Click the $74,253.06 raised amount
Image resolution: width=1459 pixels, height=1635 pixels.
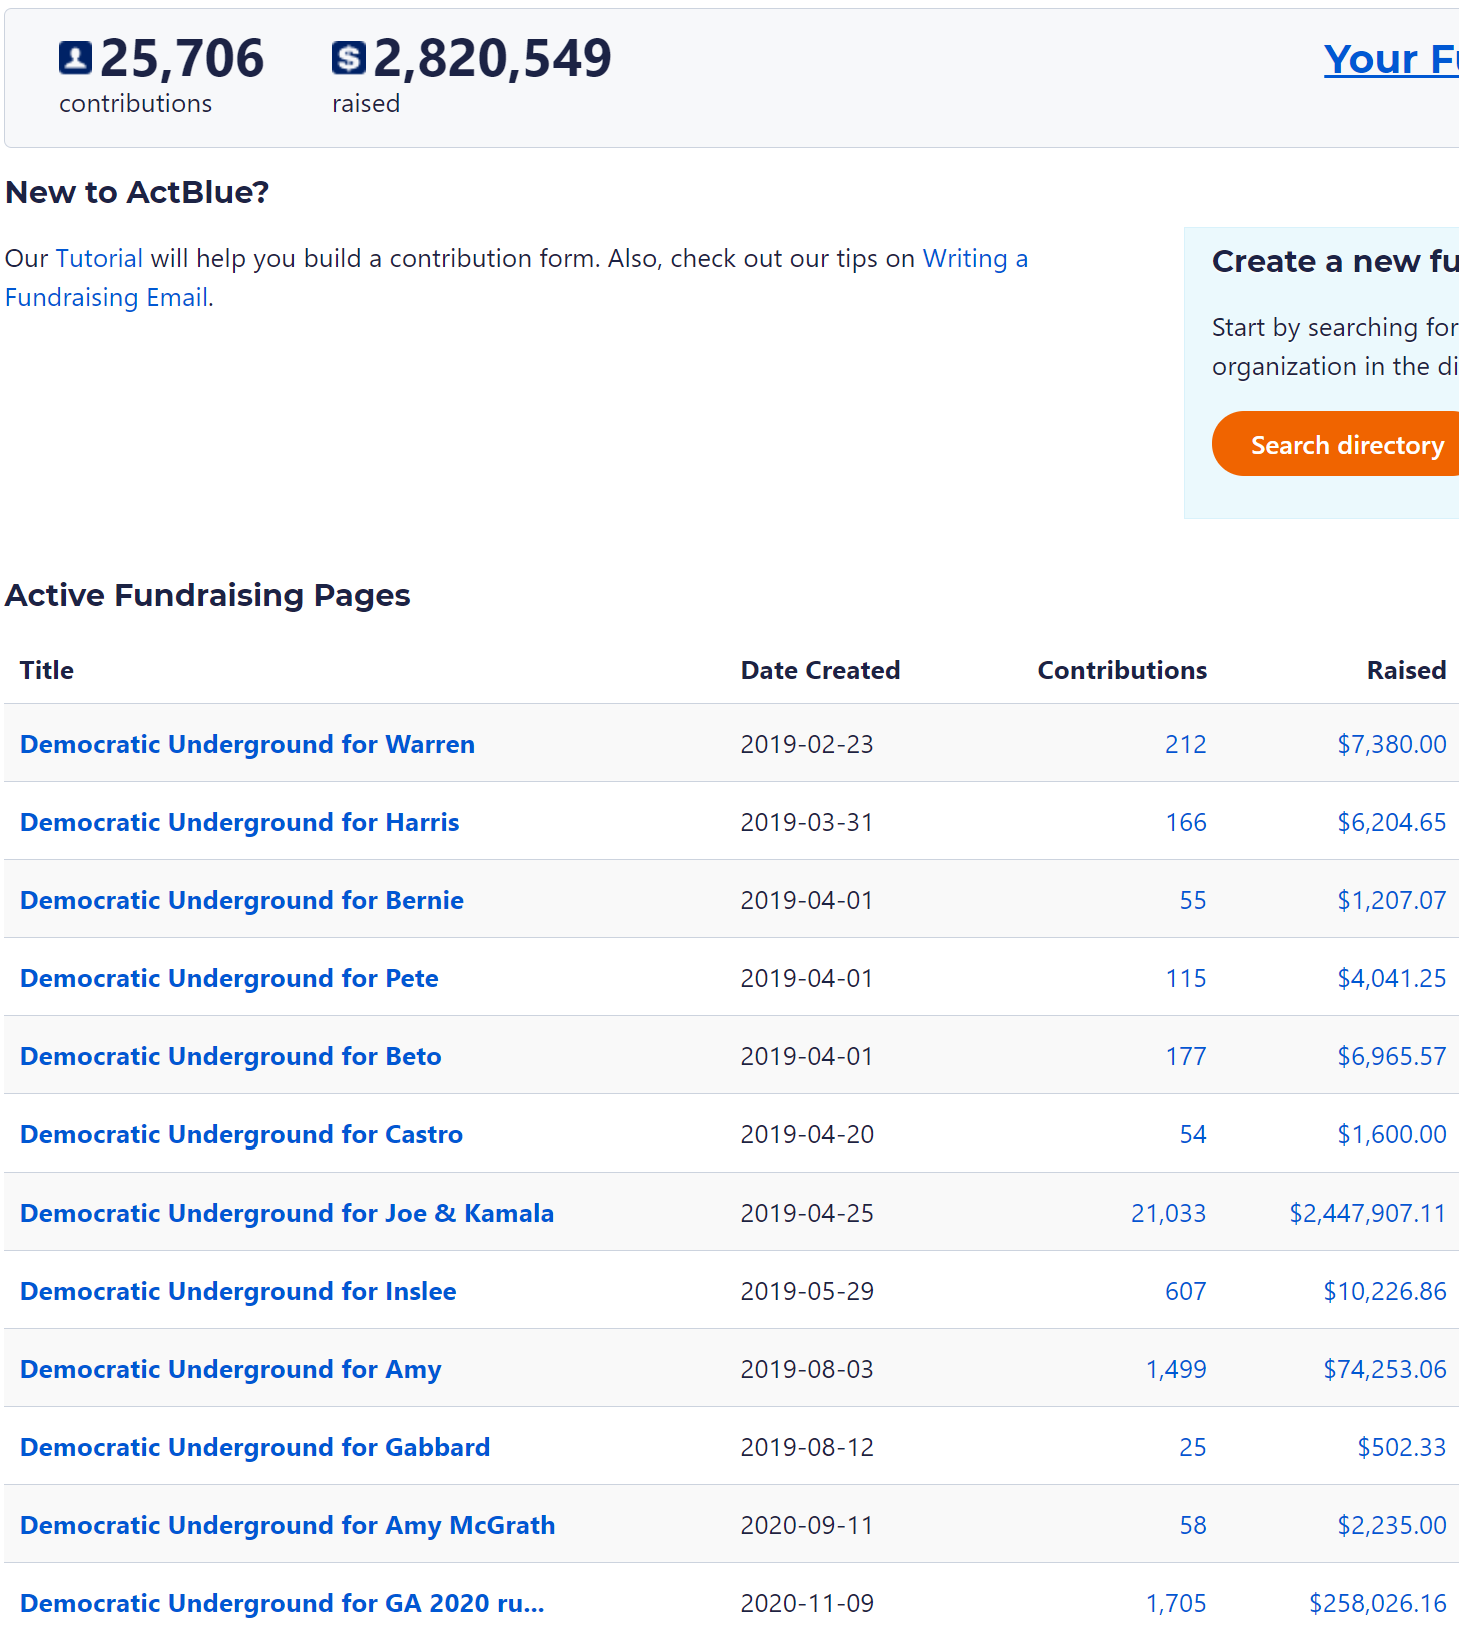1385,1369
